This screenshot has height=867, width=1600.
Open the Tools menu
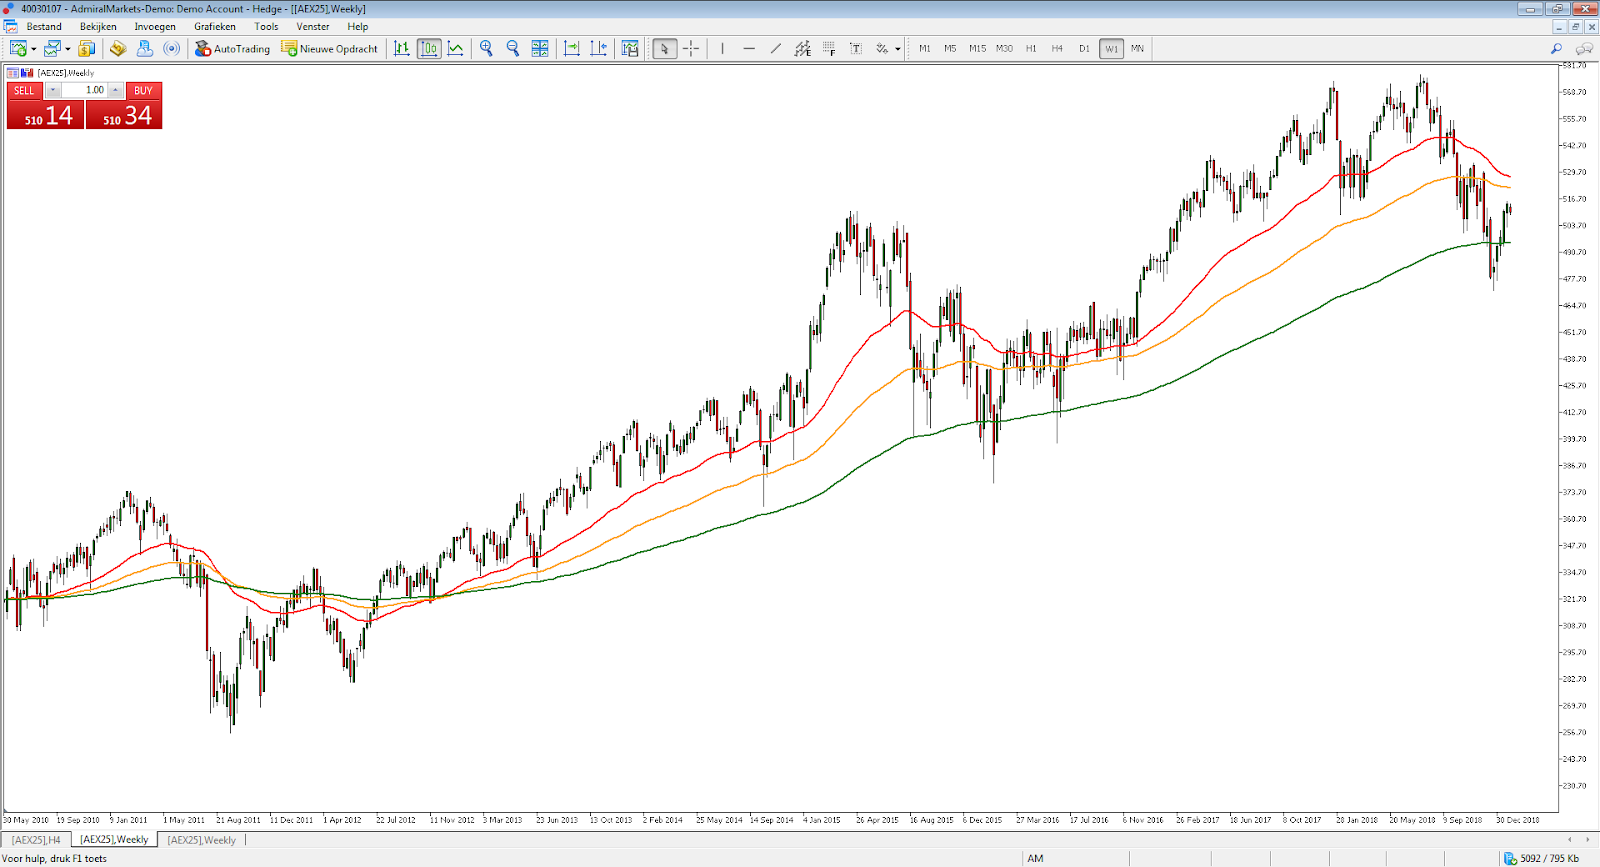coord(266,27)
